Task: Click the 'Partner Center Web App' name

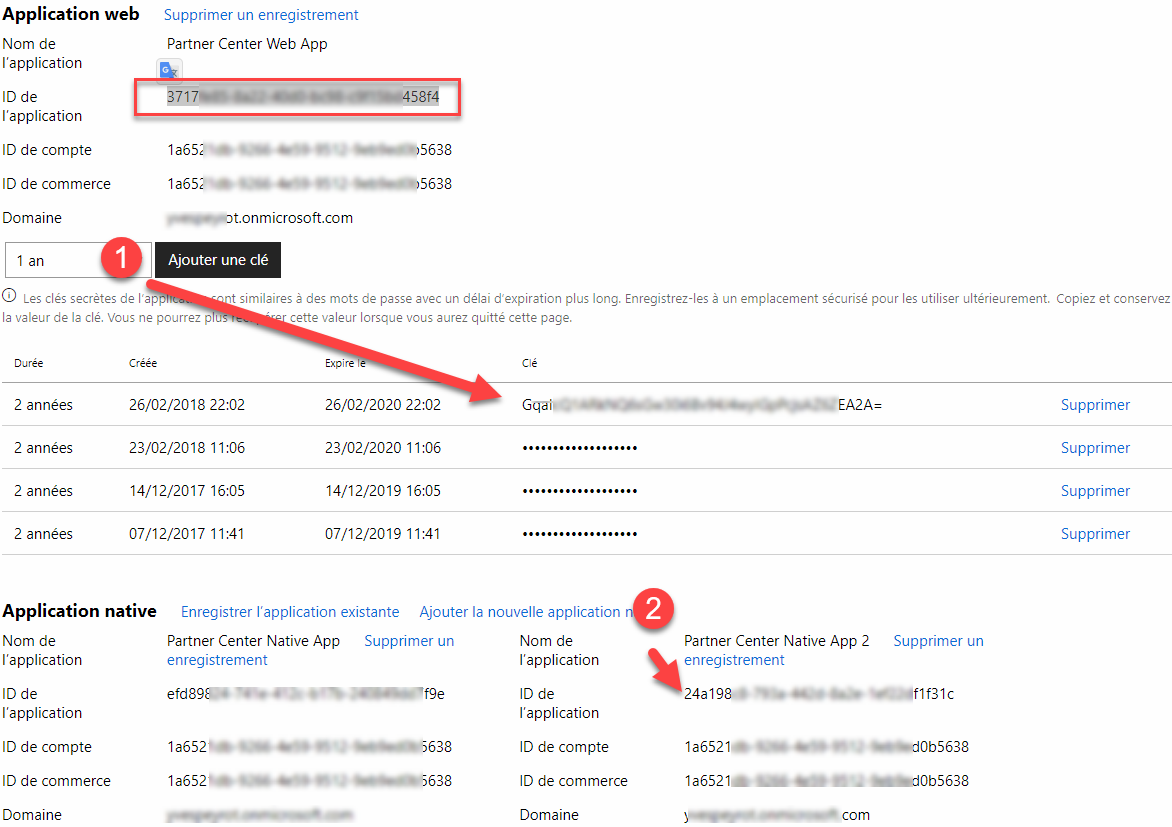Action: point(247,44)
